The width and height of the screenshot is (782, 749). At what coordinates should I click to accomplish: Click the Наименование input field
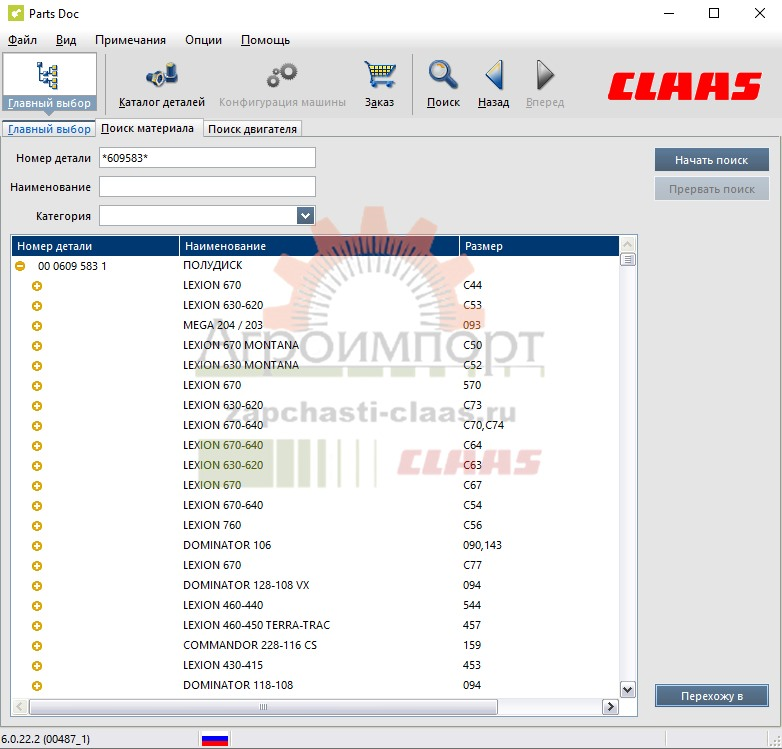(x=207, y=187)
